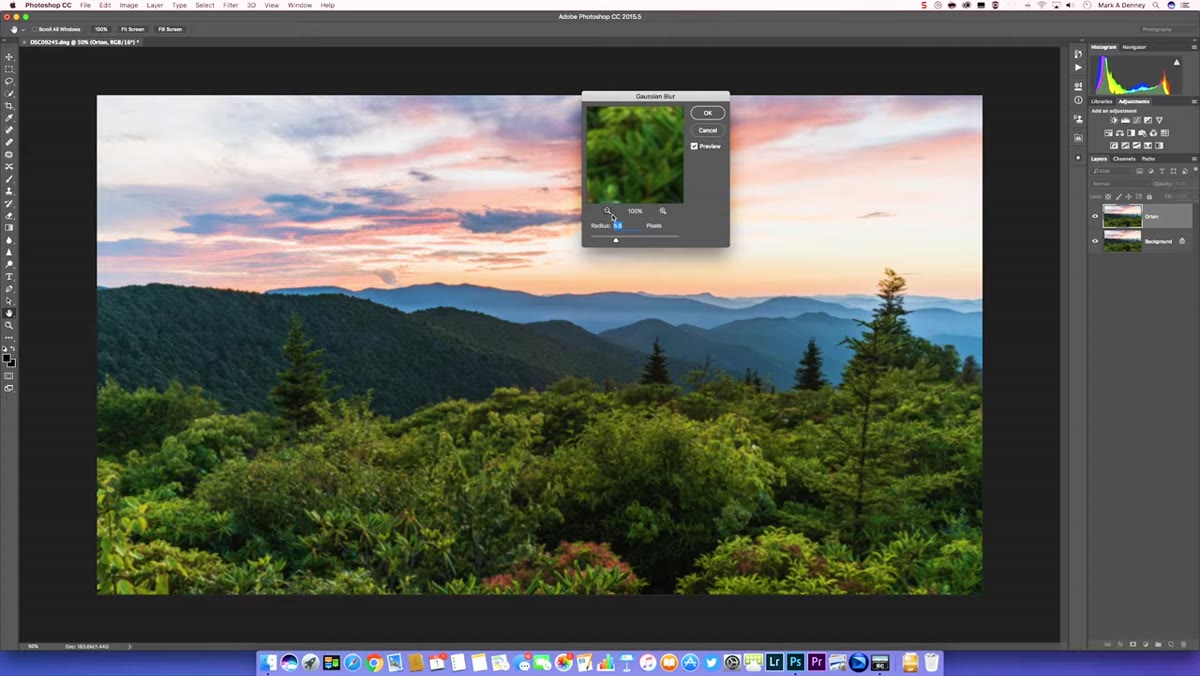Open the Actions panel play icon

point(1078,67)
